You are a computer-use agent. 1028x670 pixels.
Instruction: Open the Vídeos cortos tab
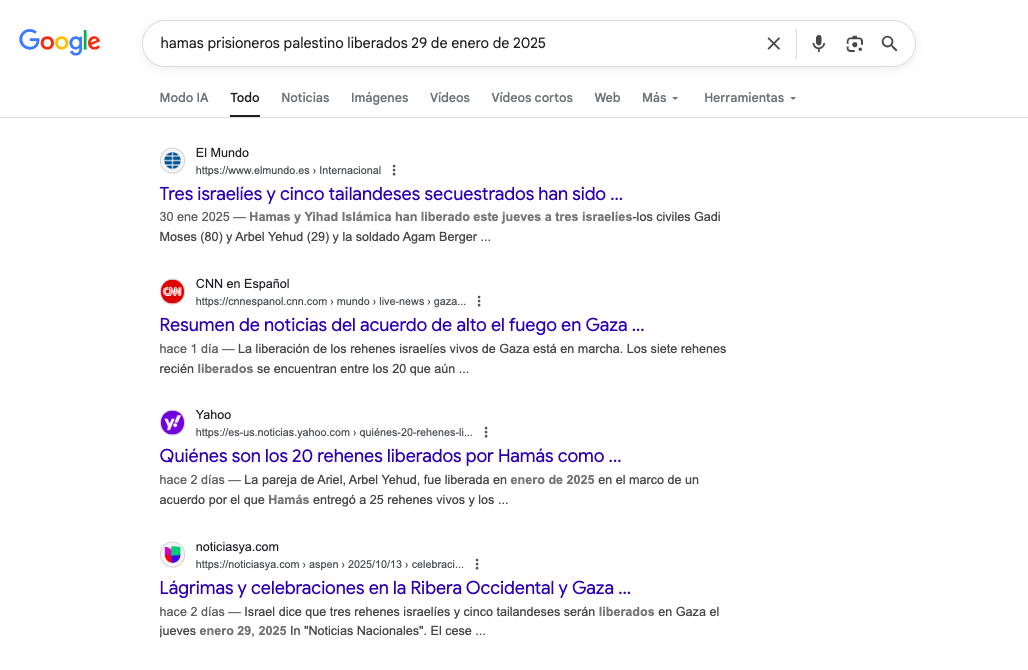click(x=531, y=98)
